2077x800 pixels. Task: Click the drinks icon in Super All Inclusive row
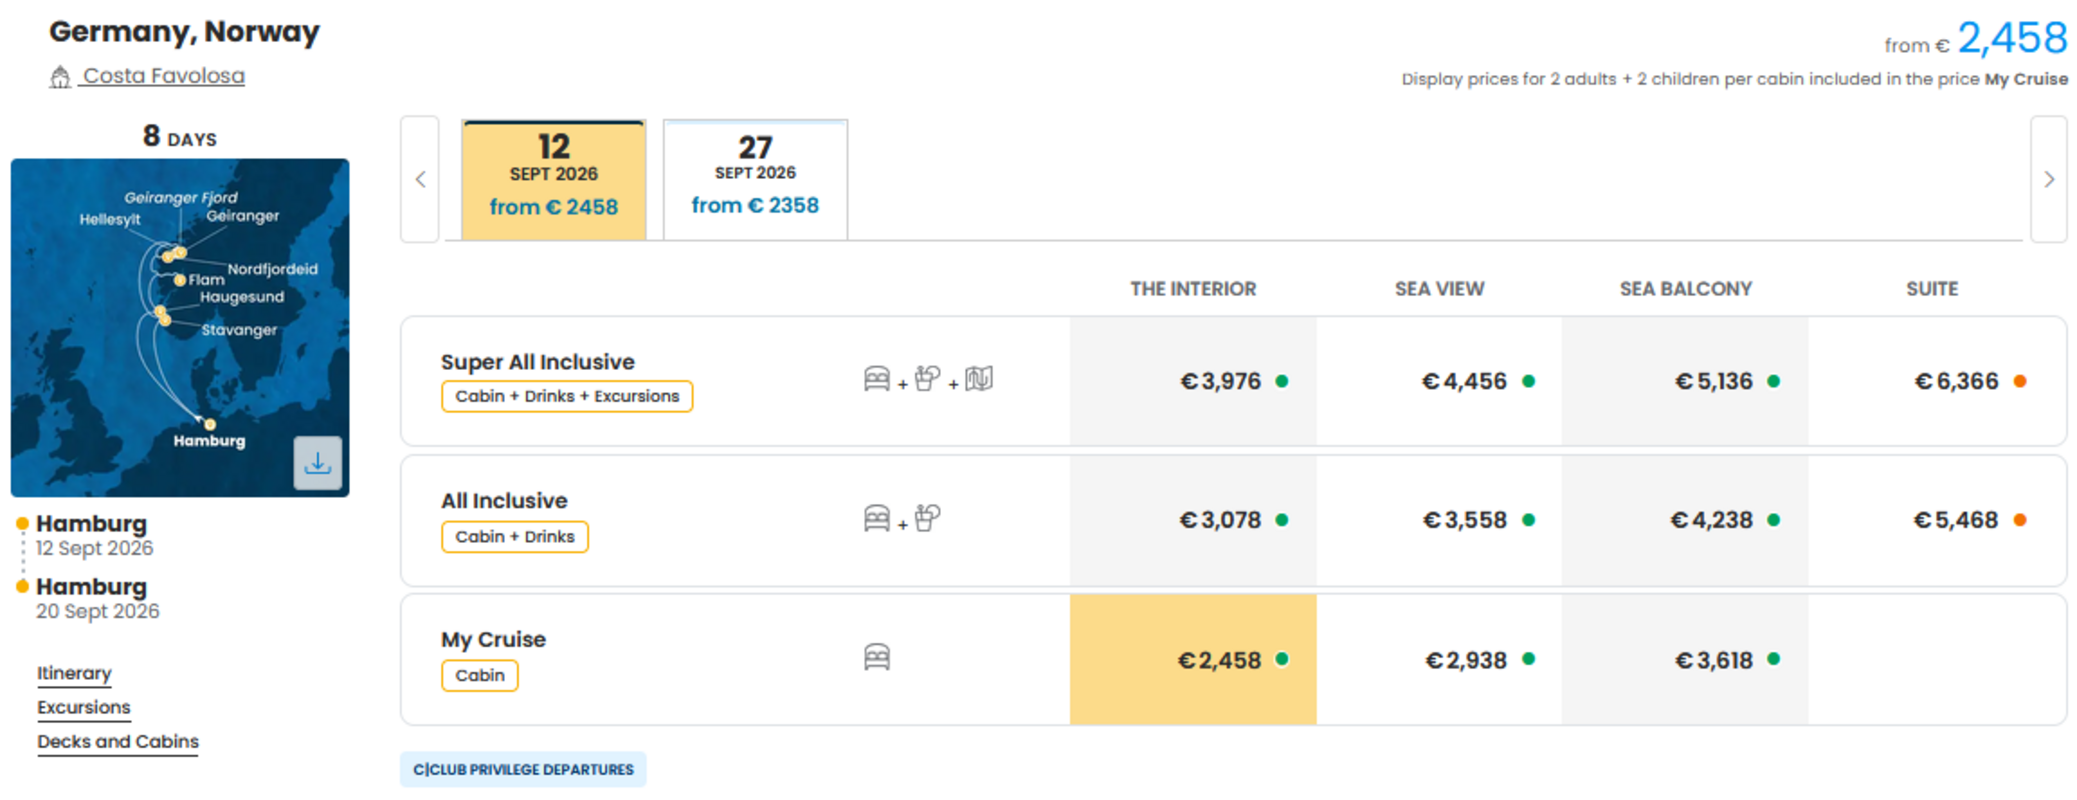927,379
